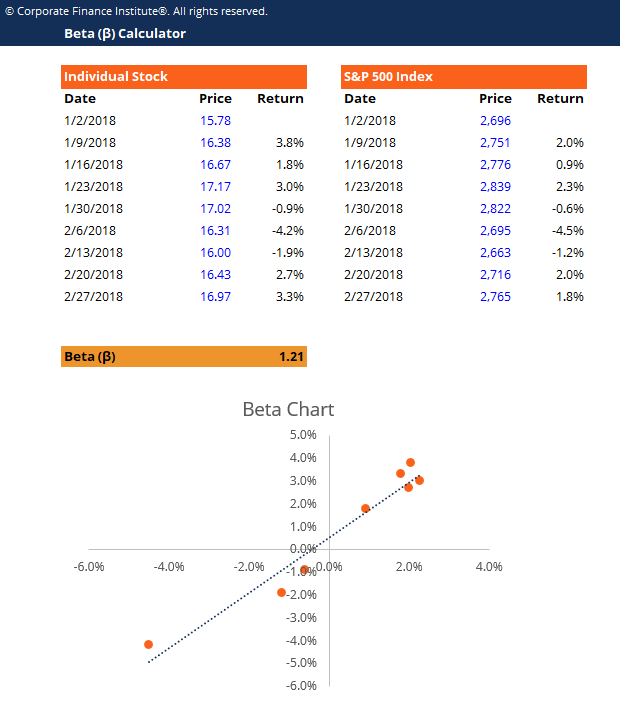
Task: Select the leftmost data point on the chart
Action: (x=148, y=645)
